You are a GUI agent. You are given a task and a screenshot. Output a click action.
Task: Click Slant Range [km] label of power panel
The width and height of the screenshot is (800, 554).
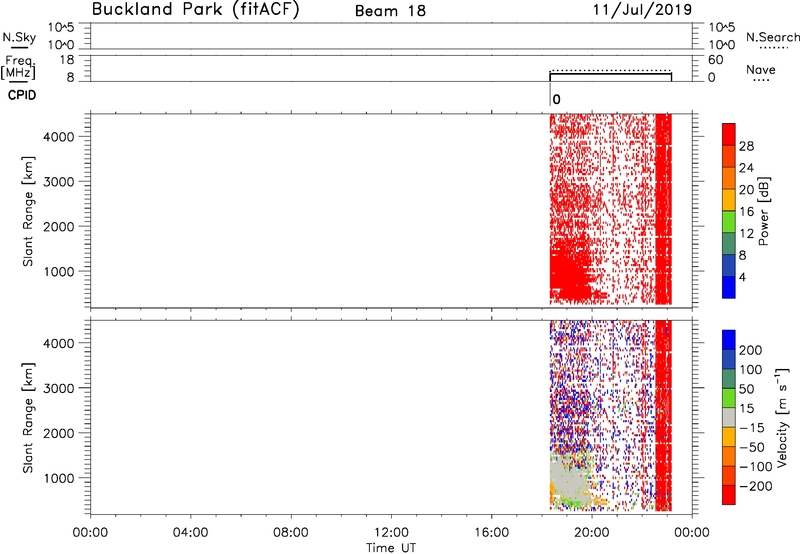[28, 211]
